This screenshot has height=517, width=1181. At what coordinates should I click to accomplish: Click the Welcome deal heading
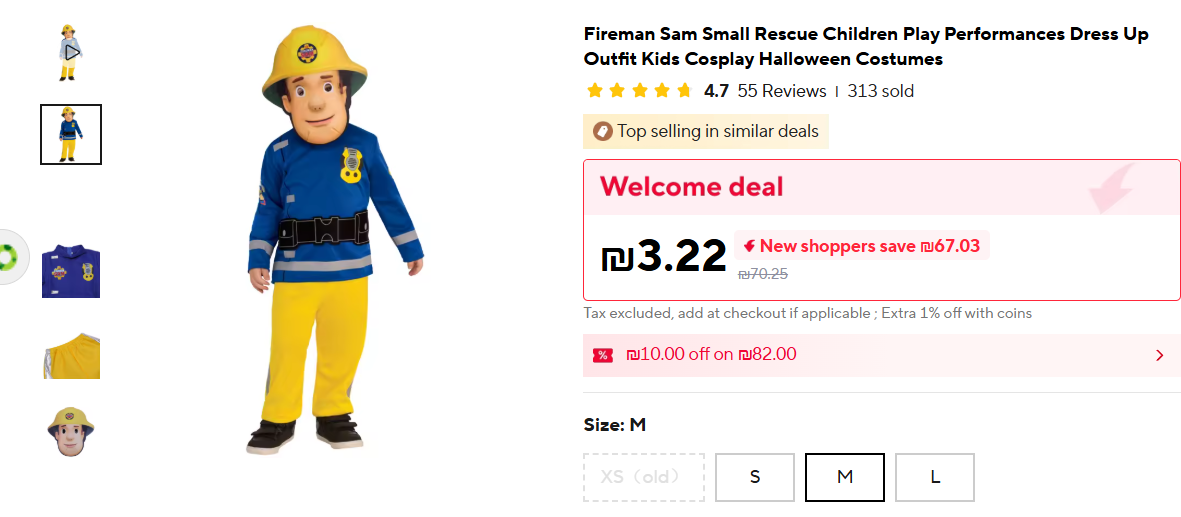coord(692,187)
